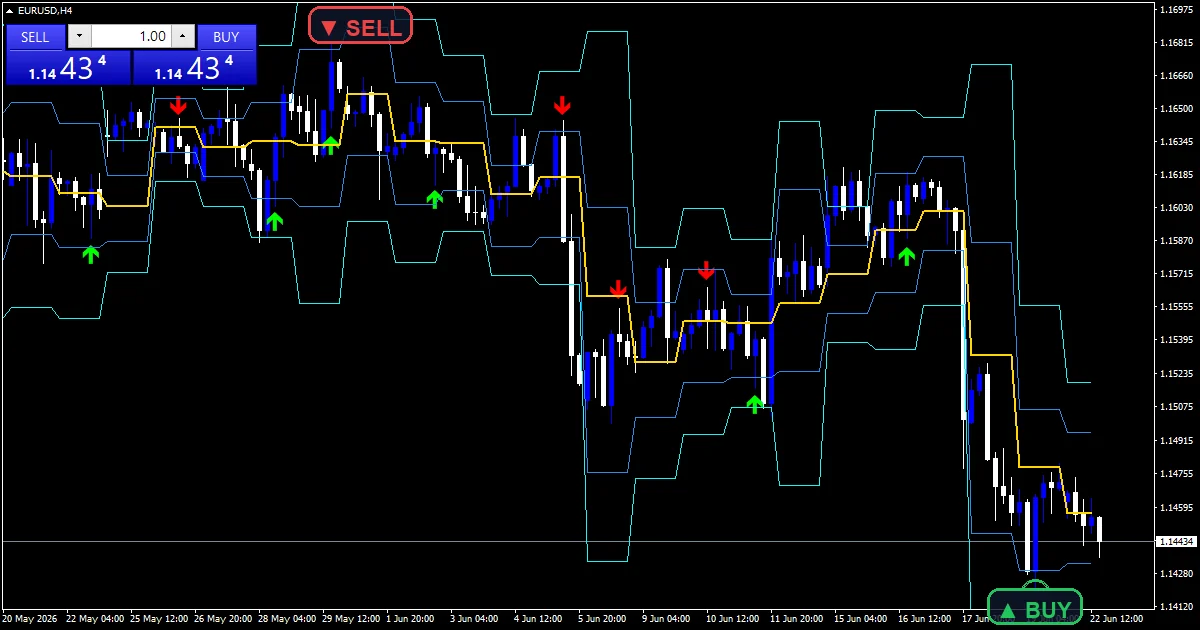Click the 1.14120 price axis label
Viewport: 1200px width, 630px height.
click(x=1176, y=606)
